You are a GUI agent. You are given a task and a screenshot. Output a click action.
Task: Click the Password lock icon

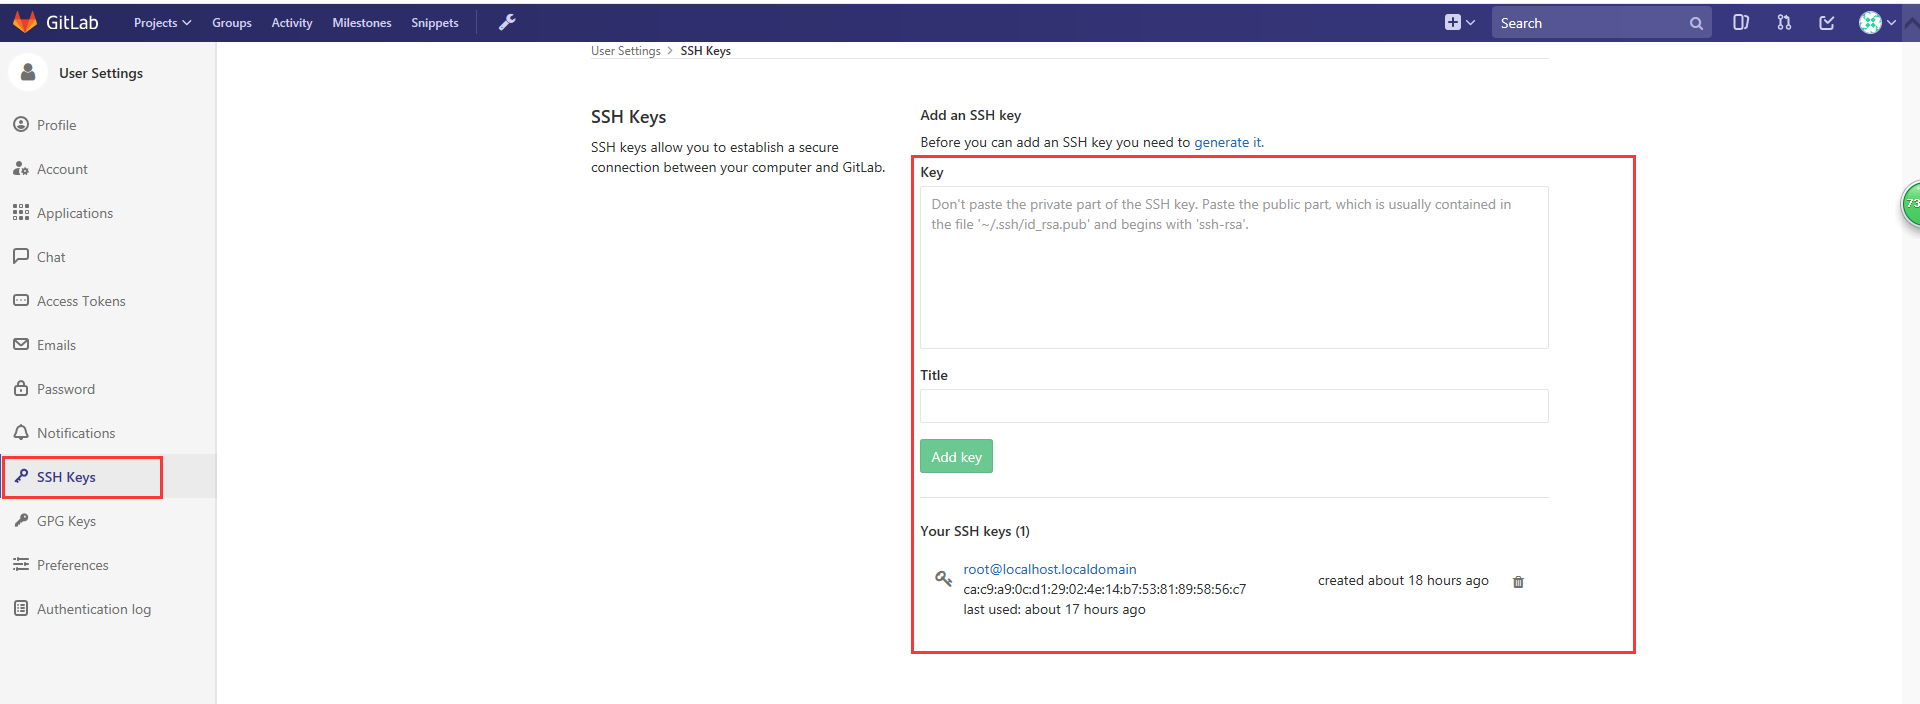[x=21, y=388]
